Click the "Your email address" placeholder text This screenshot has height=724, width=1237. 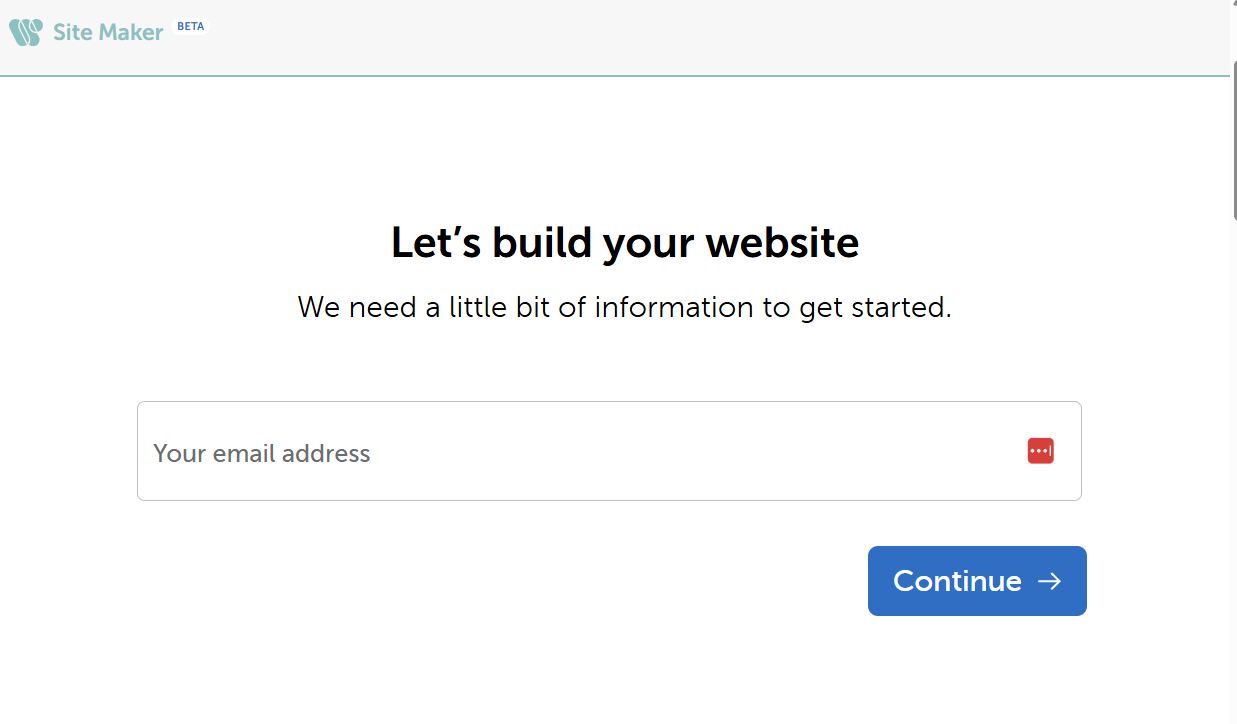(262, 453)
